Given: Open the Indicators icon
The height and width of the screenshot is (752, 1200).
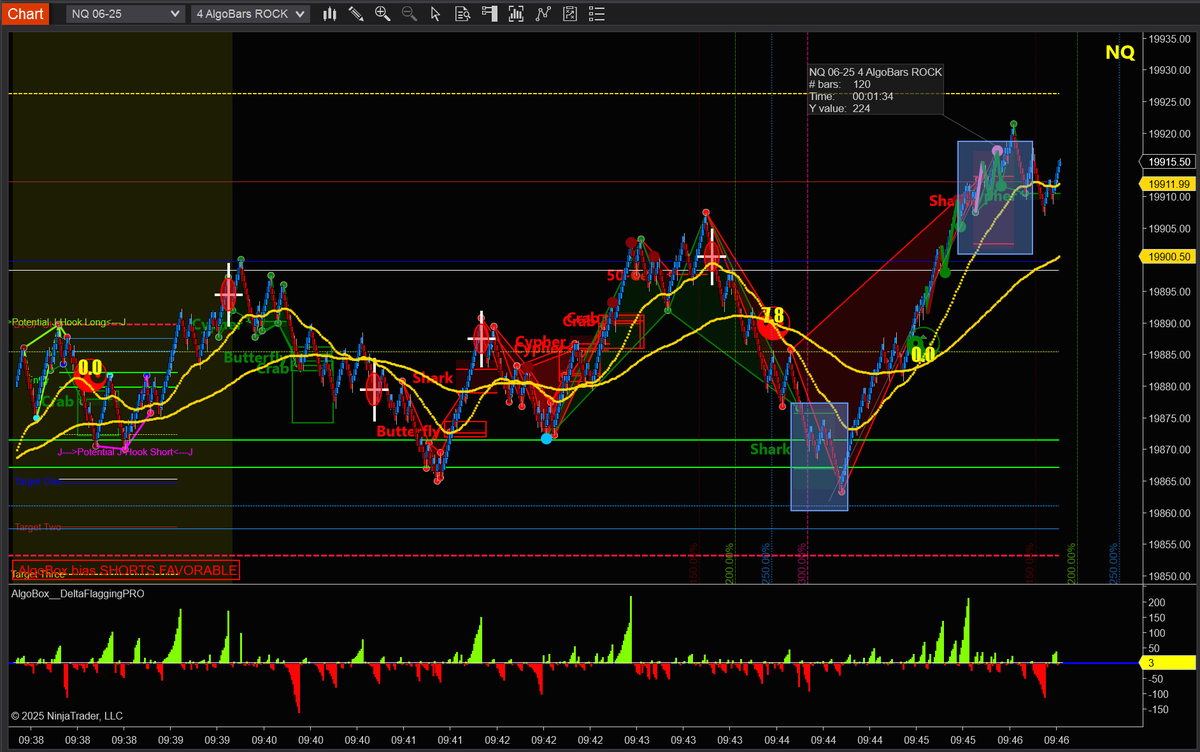Looking at the screenshot, I should coord(543,14).
